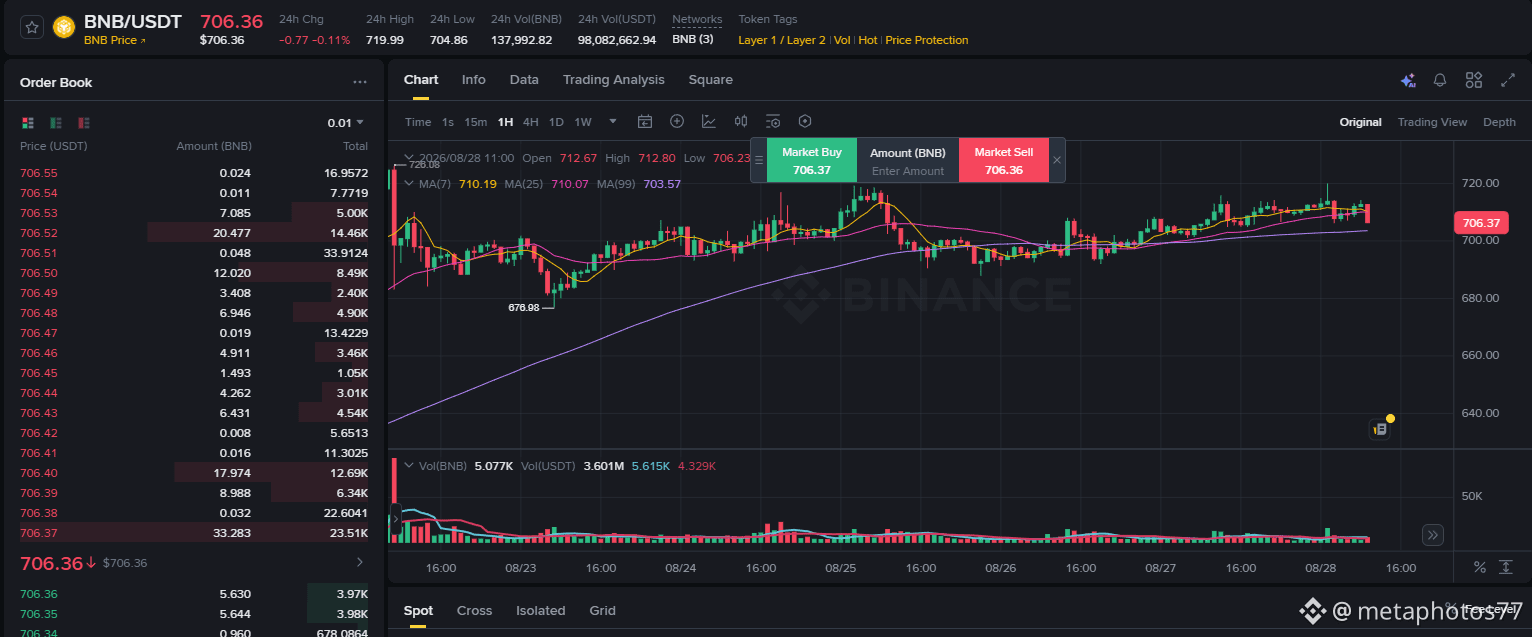Switch to Trading View chart mode
1532x637 pixels.
[x=1432, y=122]
